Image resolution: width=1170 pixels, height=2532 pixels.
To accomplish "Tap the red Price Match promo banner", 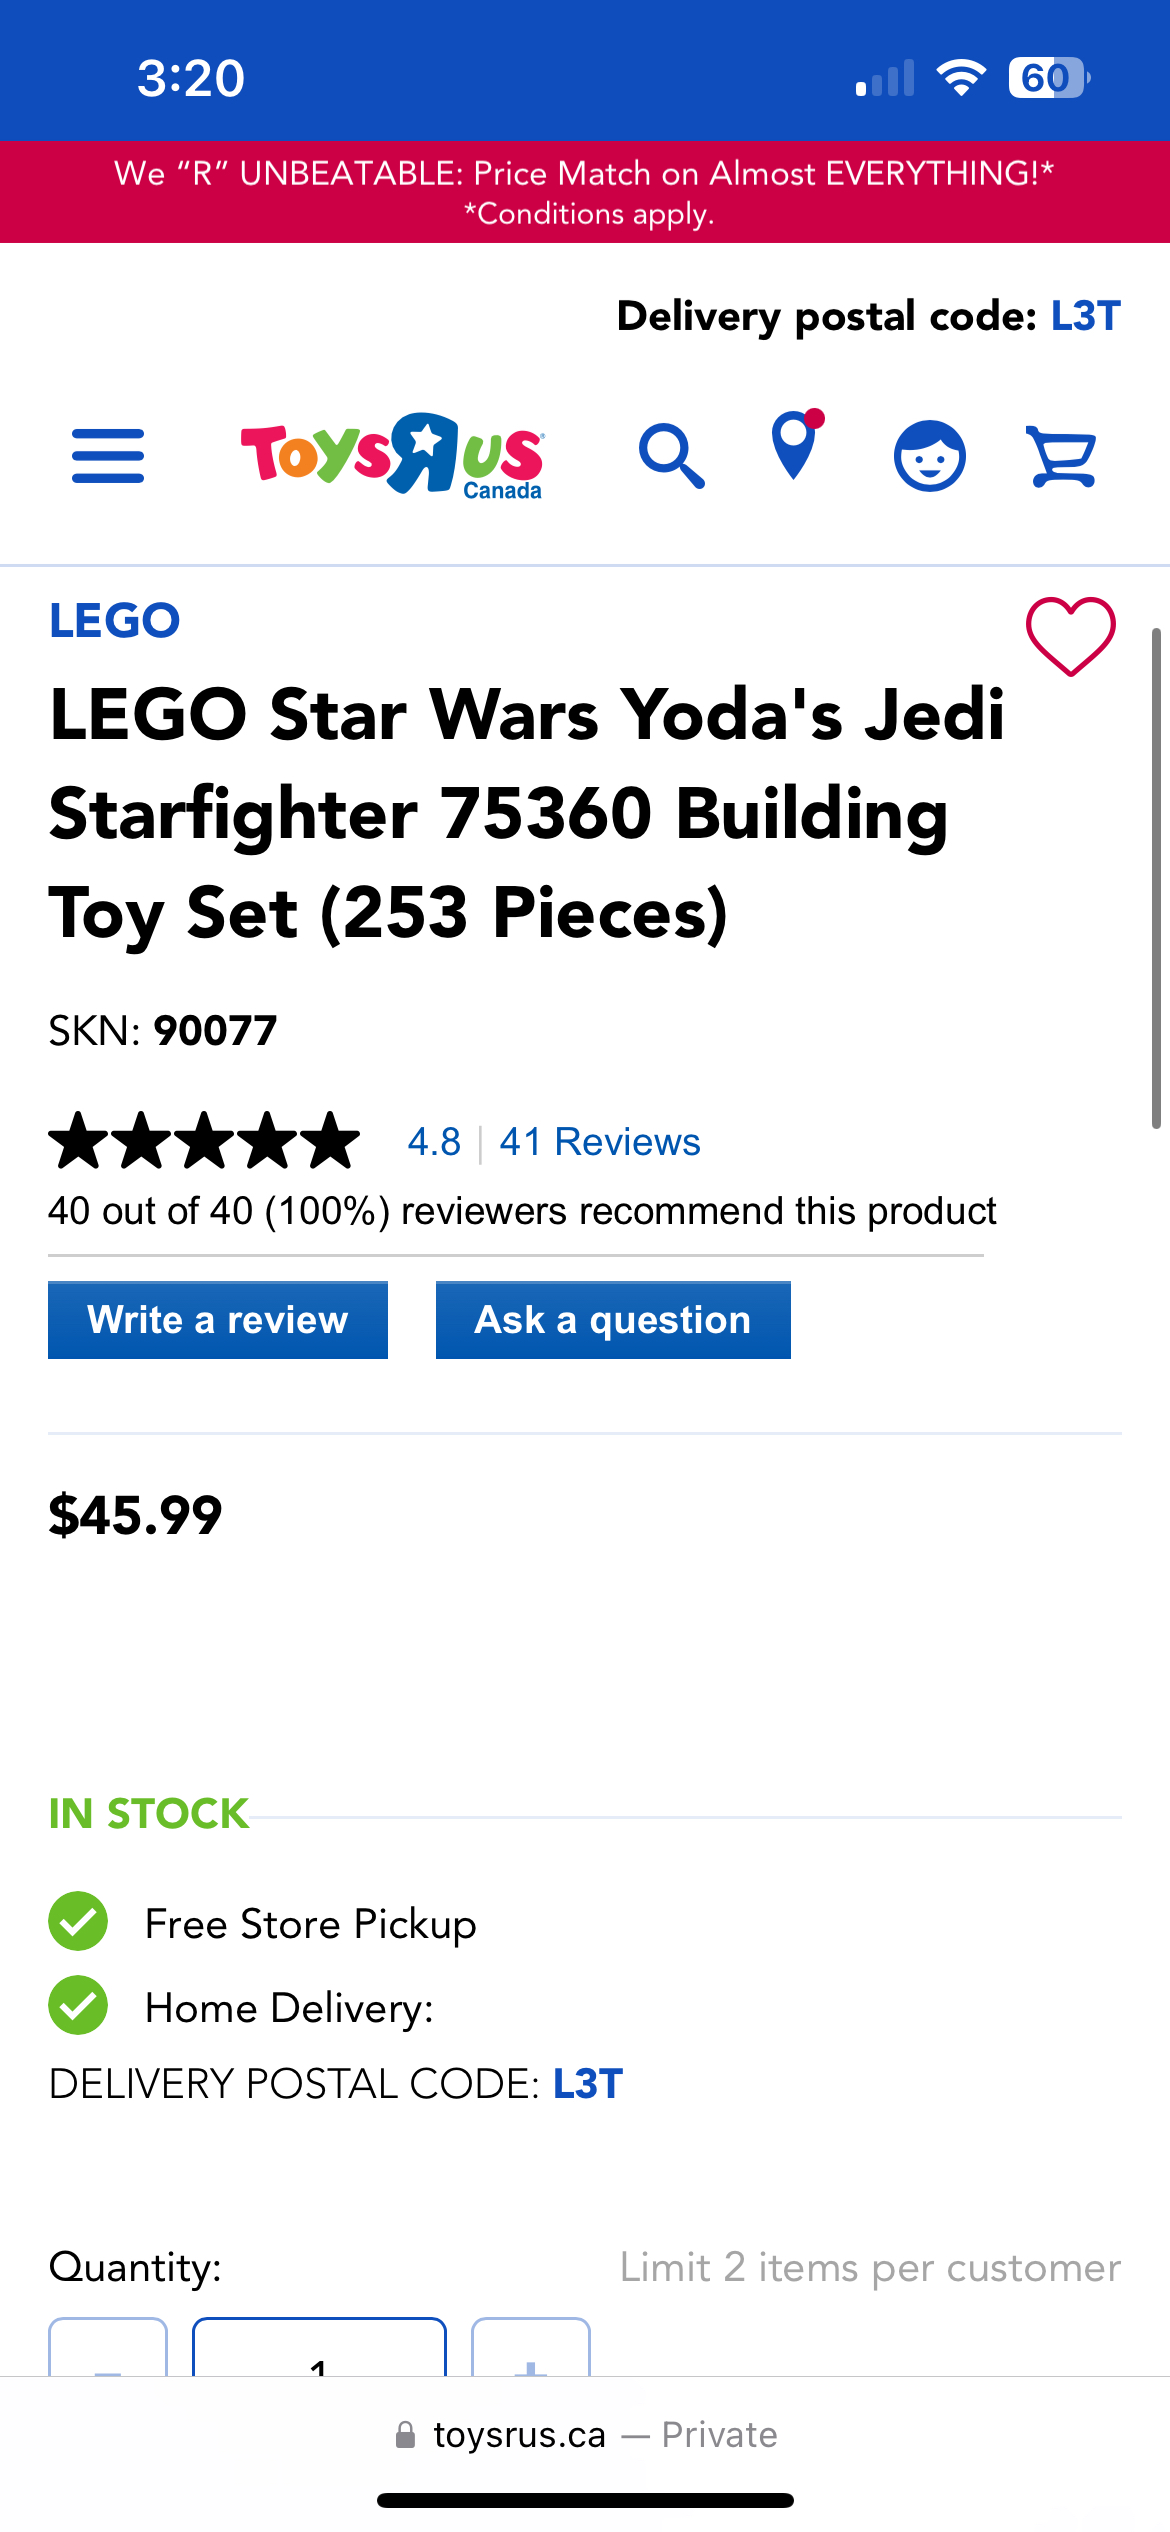I will coord(585,192).
